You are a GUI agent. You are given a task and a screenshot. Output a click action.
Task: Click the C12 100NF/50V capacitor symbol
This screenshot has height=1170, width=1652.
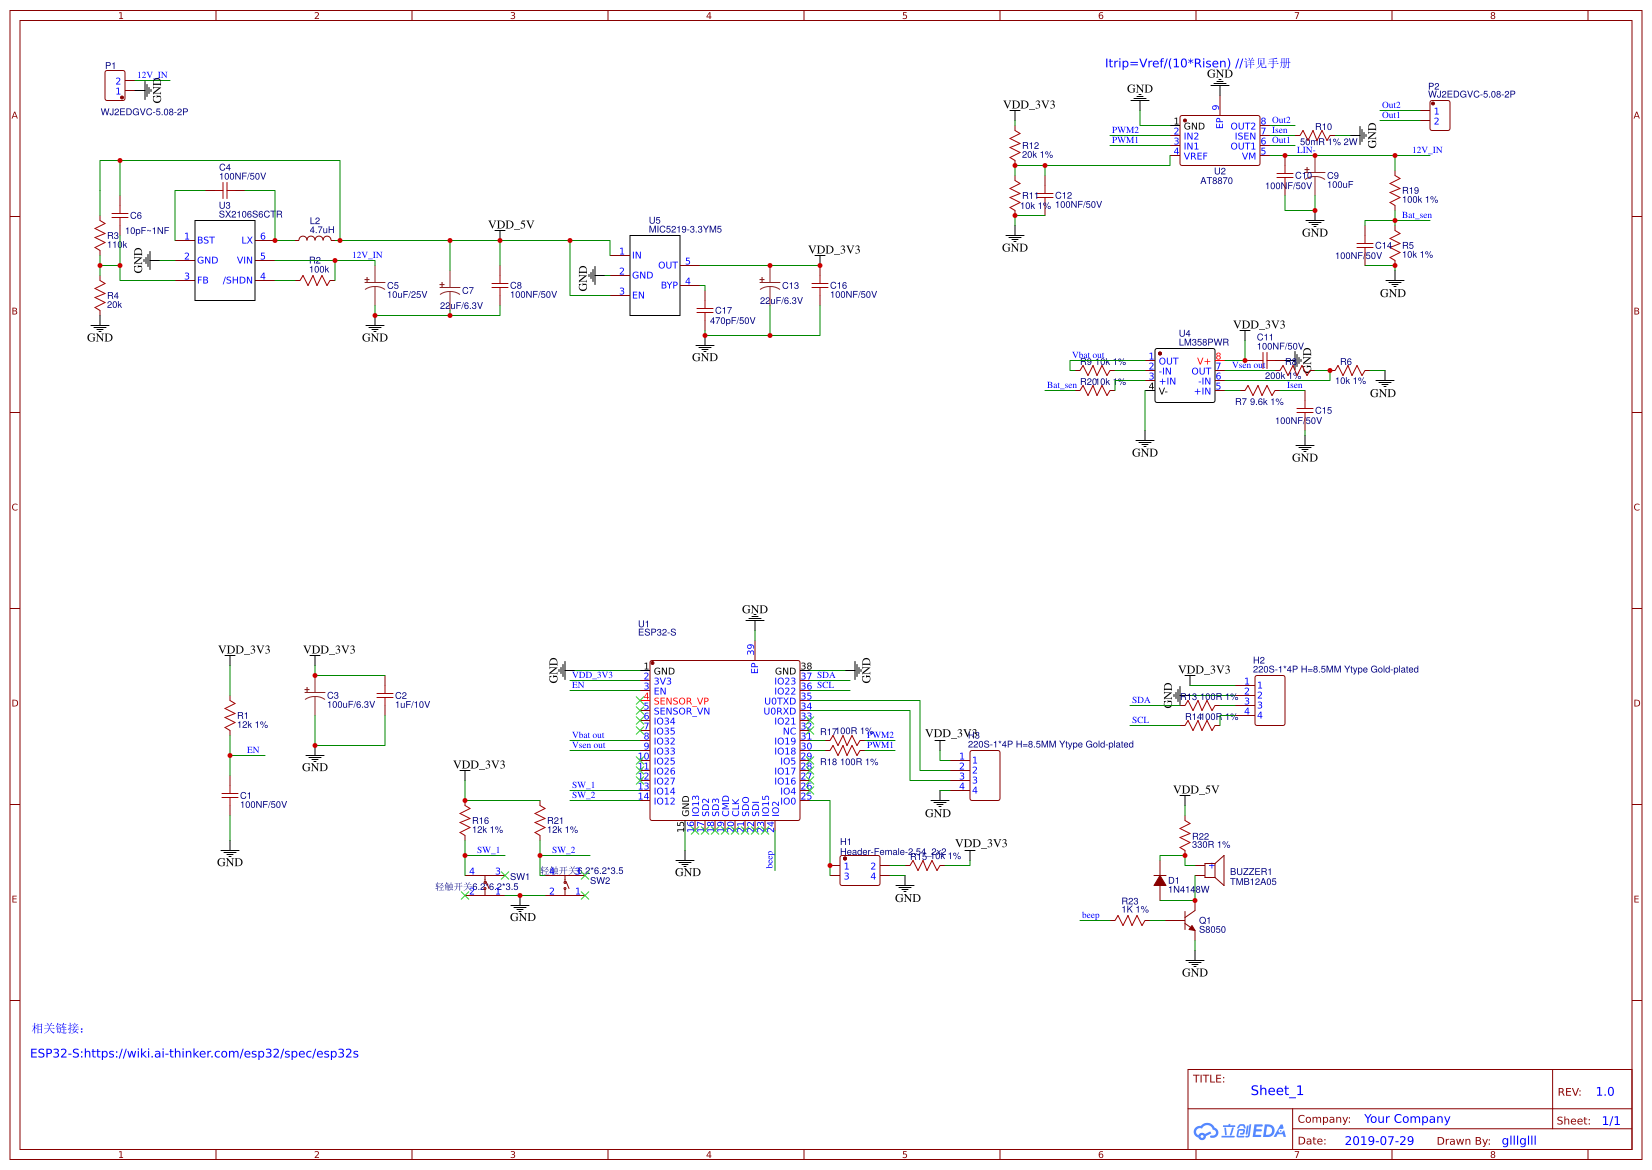(1045, 196)
